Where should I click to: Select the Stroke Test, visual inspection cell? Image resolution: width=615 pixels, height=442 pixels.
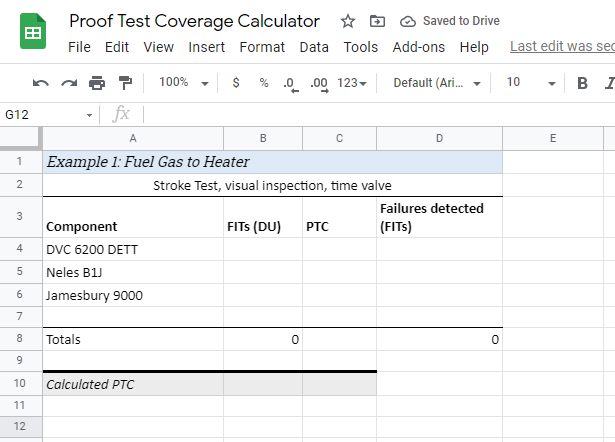273,185
